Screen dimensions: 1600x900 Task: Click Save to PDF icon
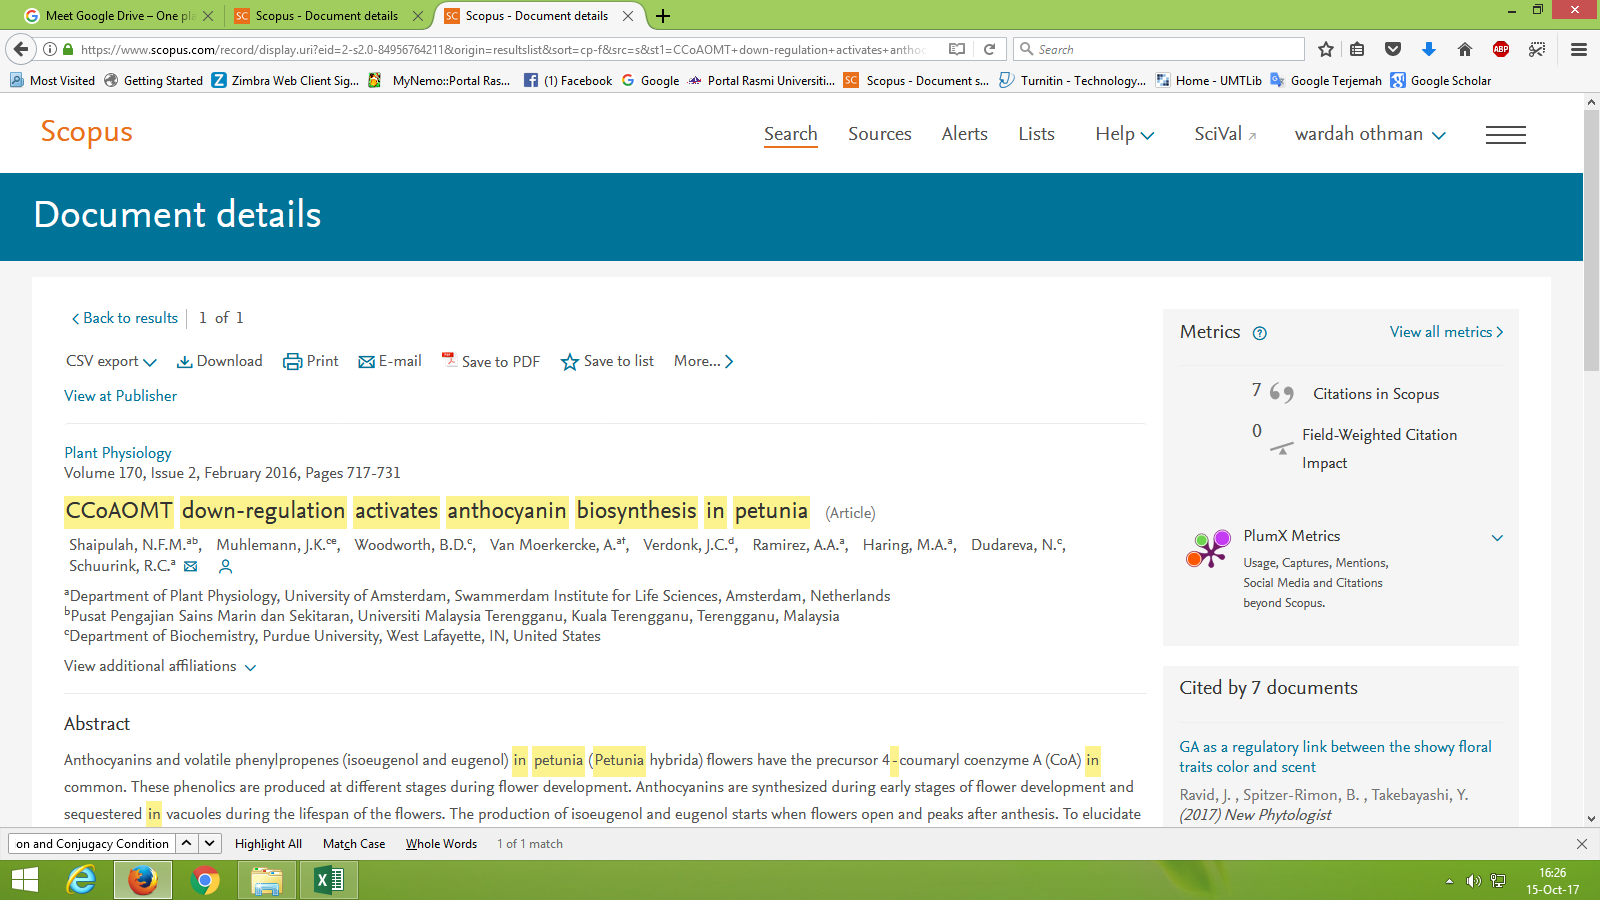(449, 360)
